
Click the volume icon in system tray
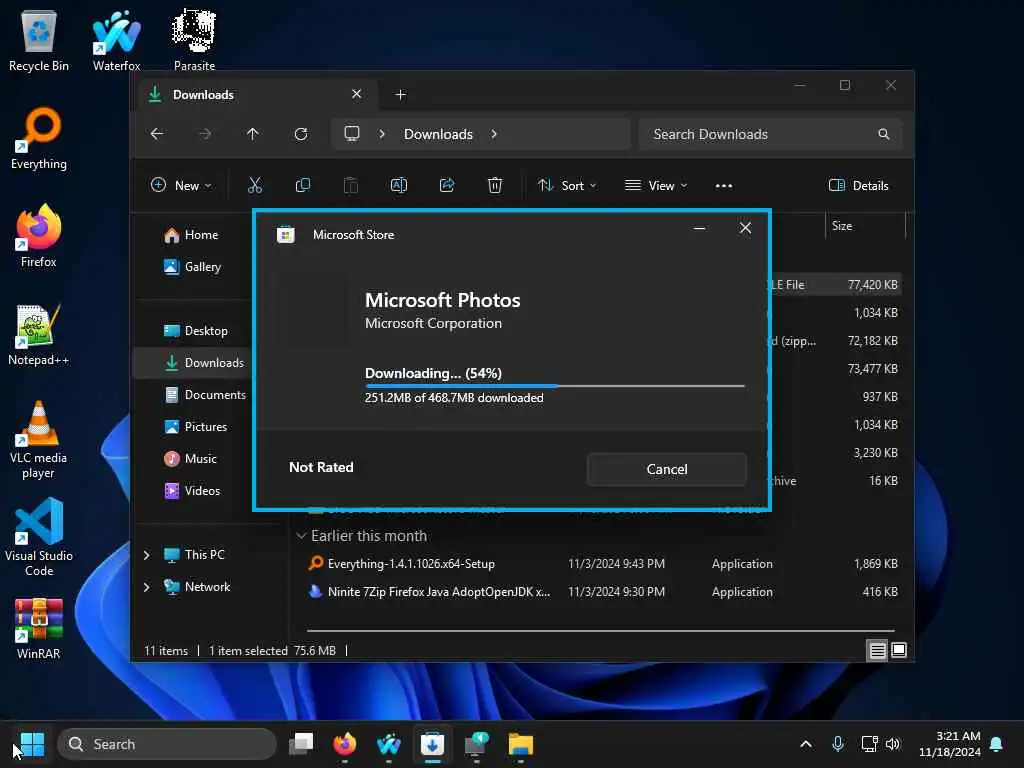(x=893, y=744)
